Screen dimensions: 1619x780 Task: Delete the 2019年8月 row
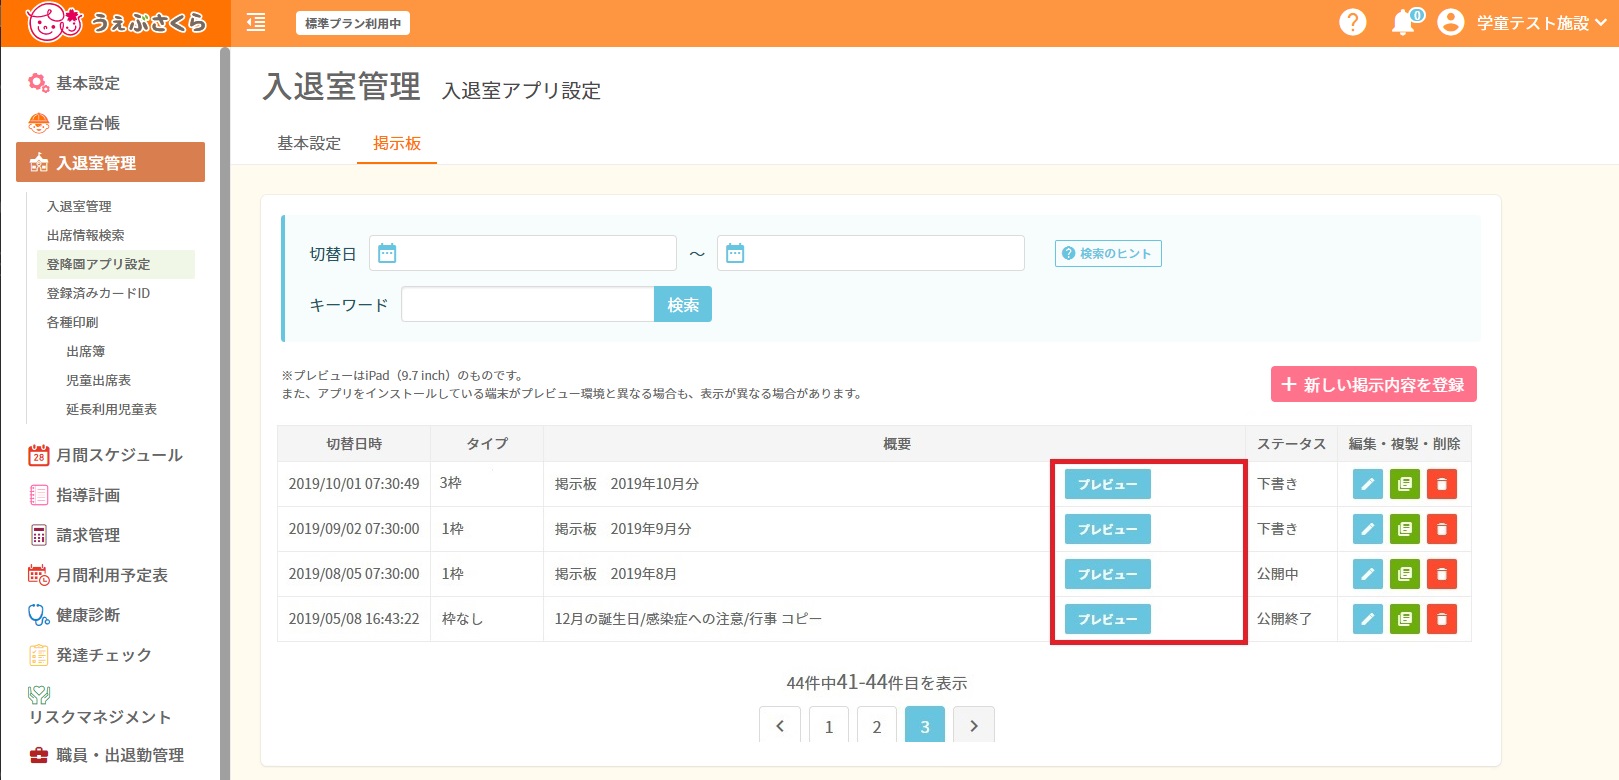[x=1442, y=574]
